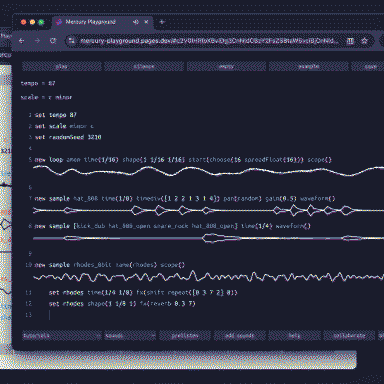Click the kick_dub sample waveform display
This screenshot has height=384, width=384.
(x=209, y=238)
